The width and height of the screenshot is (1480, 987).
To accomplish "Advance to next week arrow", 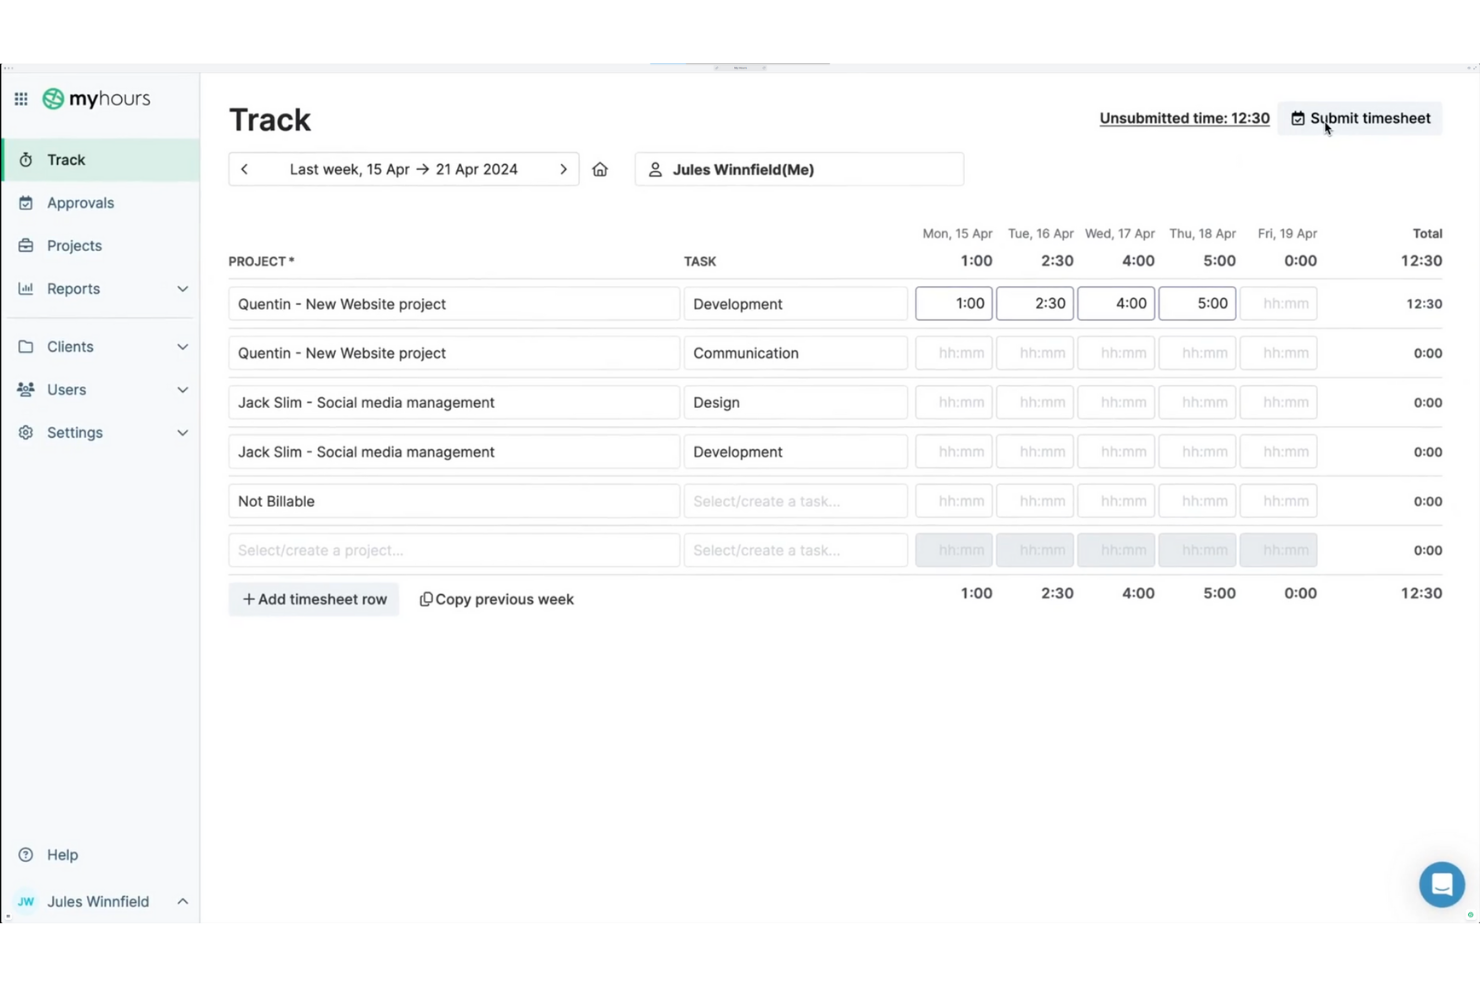I will 563,170.
